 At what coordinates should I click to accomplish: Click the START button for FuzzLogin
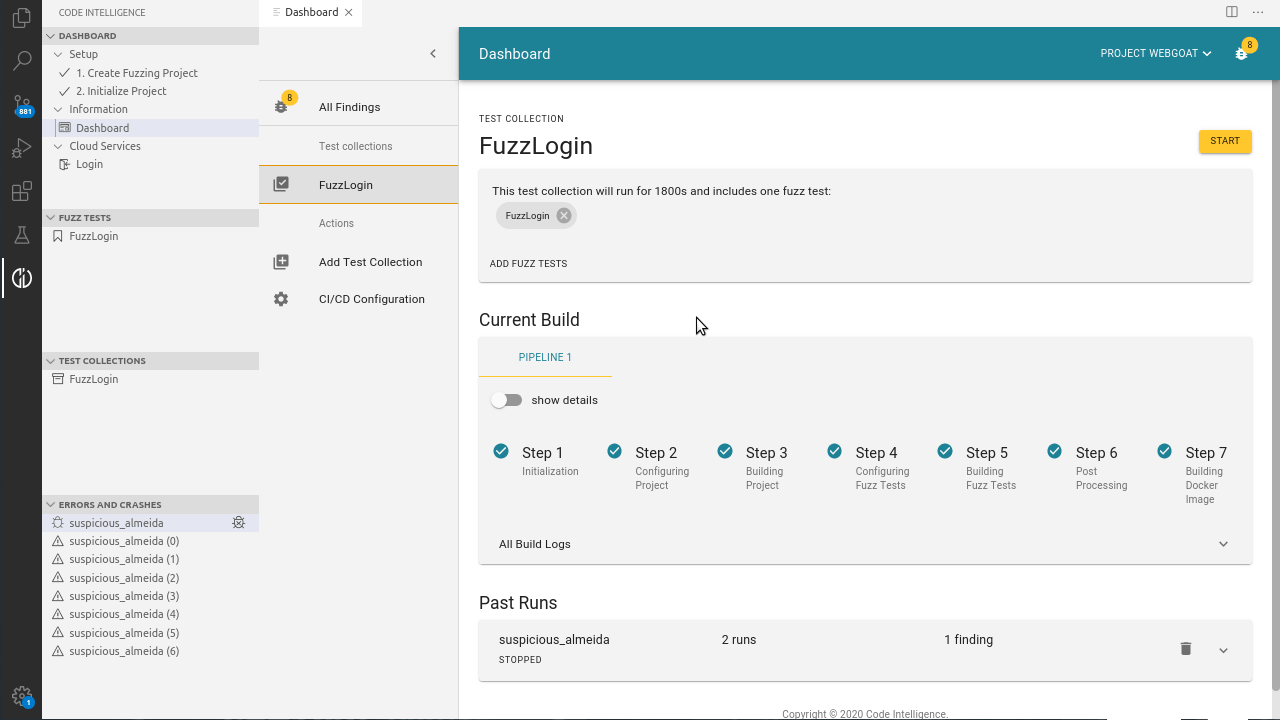pos(1224,141)
